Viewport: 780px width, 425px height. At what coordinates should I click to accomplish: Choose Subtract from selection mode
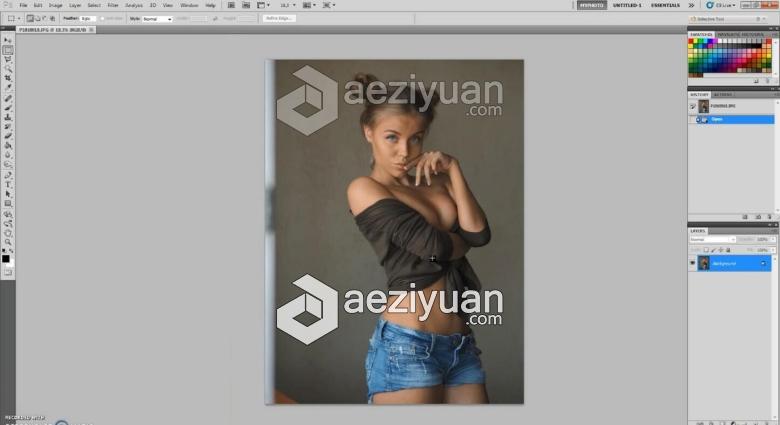coord(45,18)
